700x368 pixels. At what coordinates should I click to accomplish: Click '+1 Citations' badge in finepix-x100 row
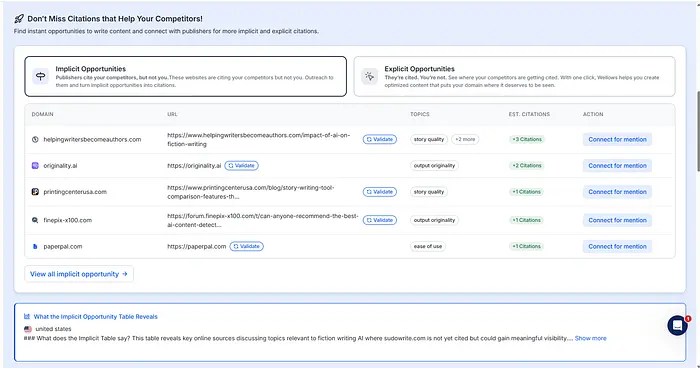coord(527,220)
